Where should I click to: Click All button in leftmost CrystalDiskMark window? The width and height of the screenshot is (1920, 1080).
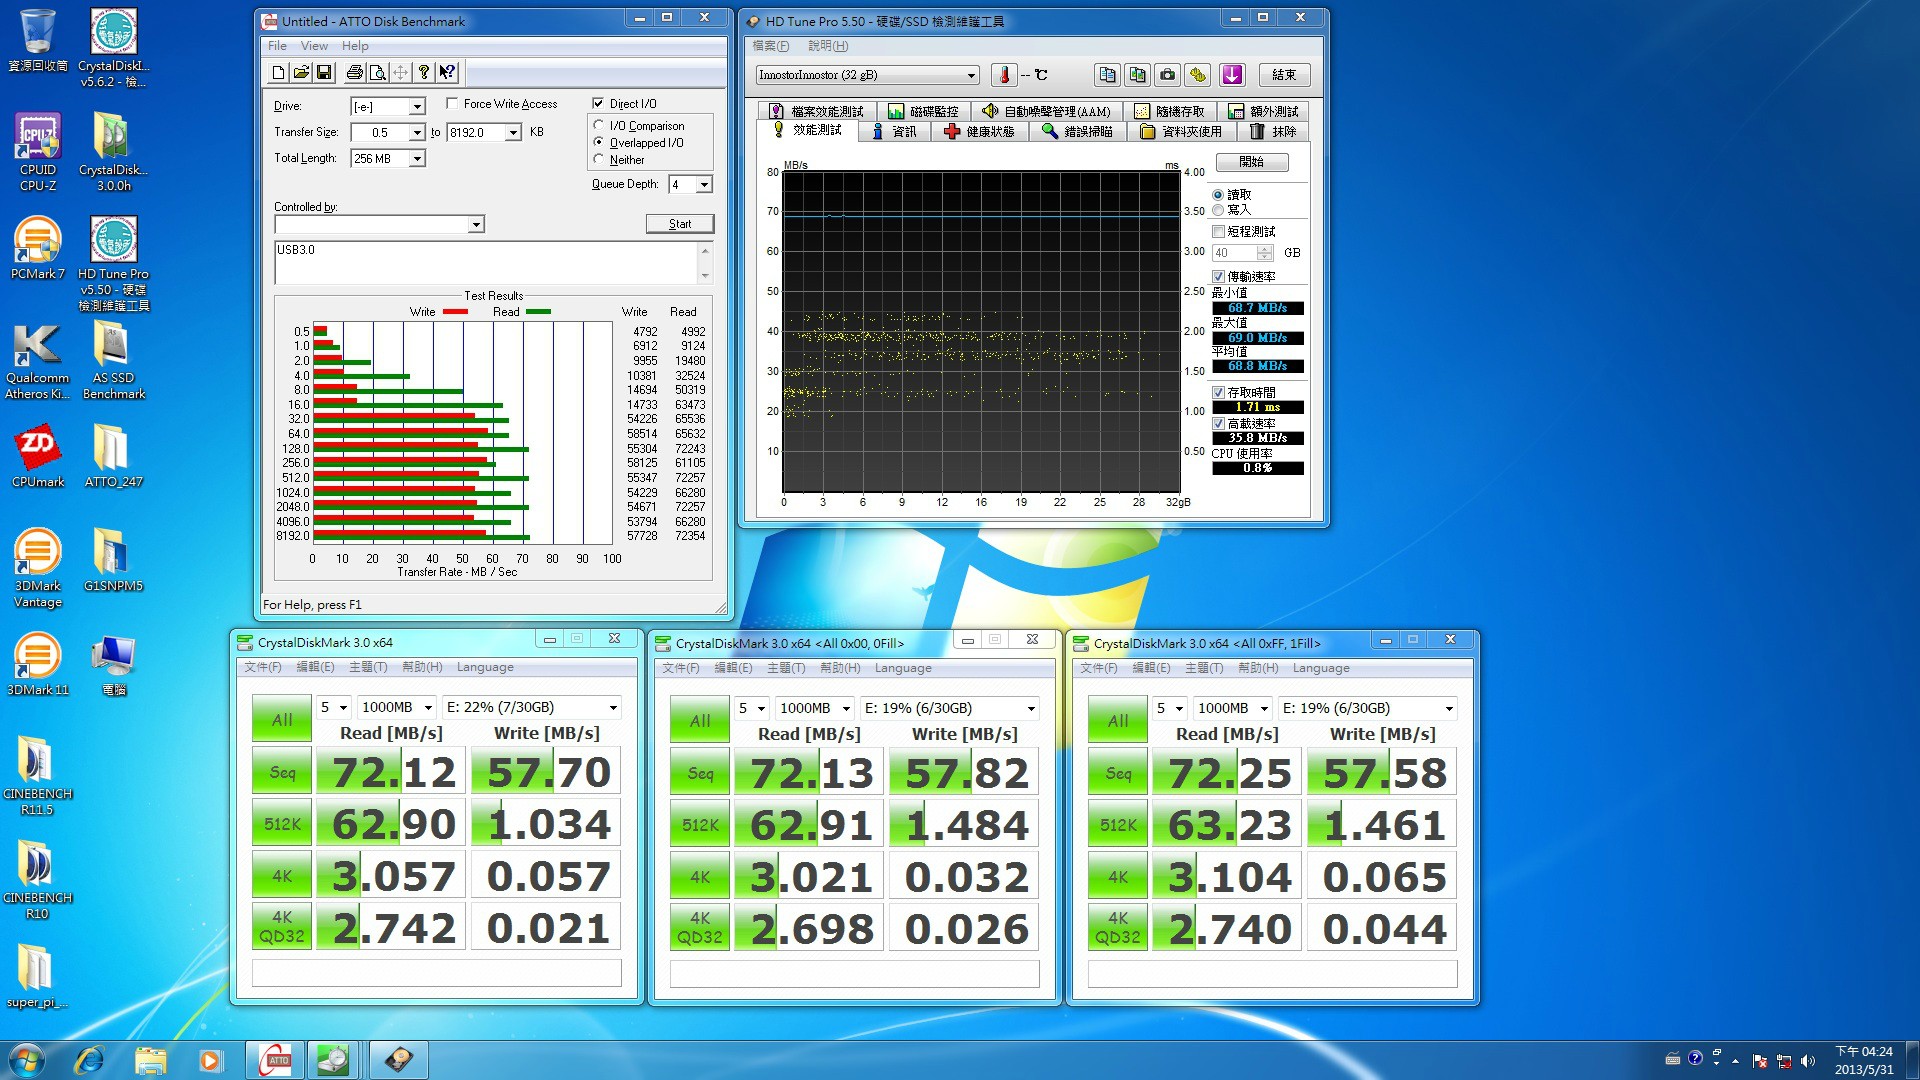click(282, 720)
